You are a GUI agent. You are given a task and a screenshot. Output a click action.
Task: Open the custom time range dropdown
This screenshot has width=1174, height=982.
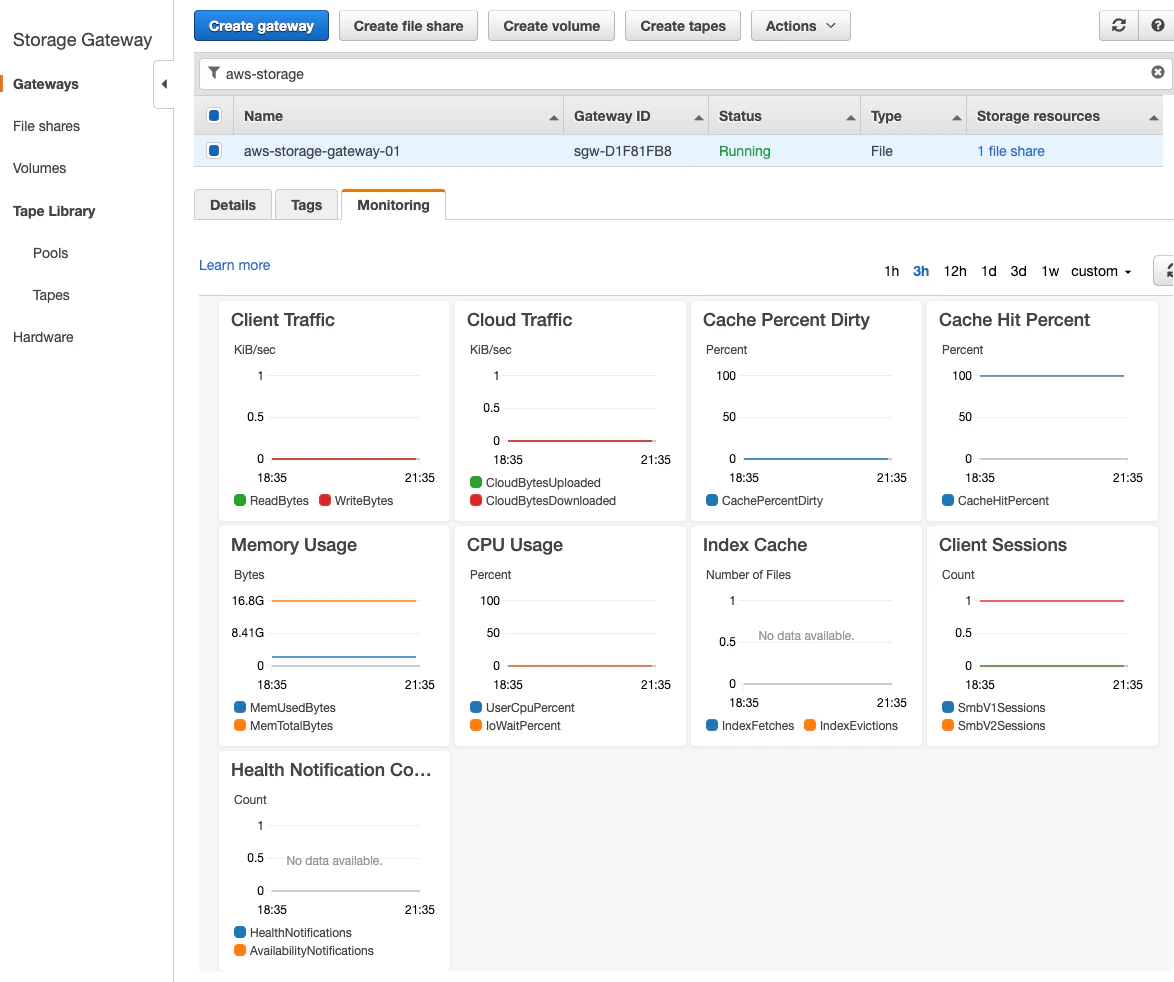(x=1100, y=271)
